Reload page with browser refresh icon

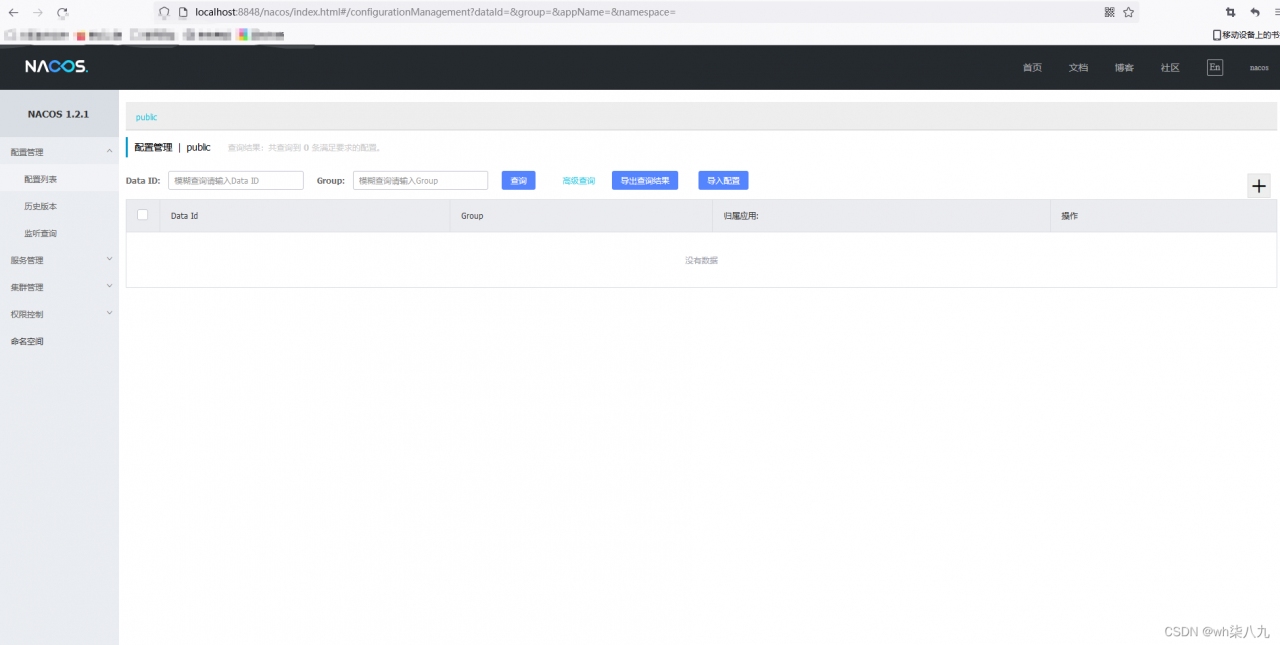pyautogui.click(x=62, y=12)
